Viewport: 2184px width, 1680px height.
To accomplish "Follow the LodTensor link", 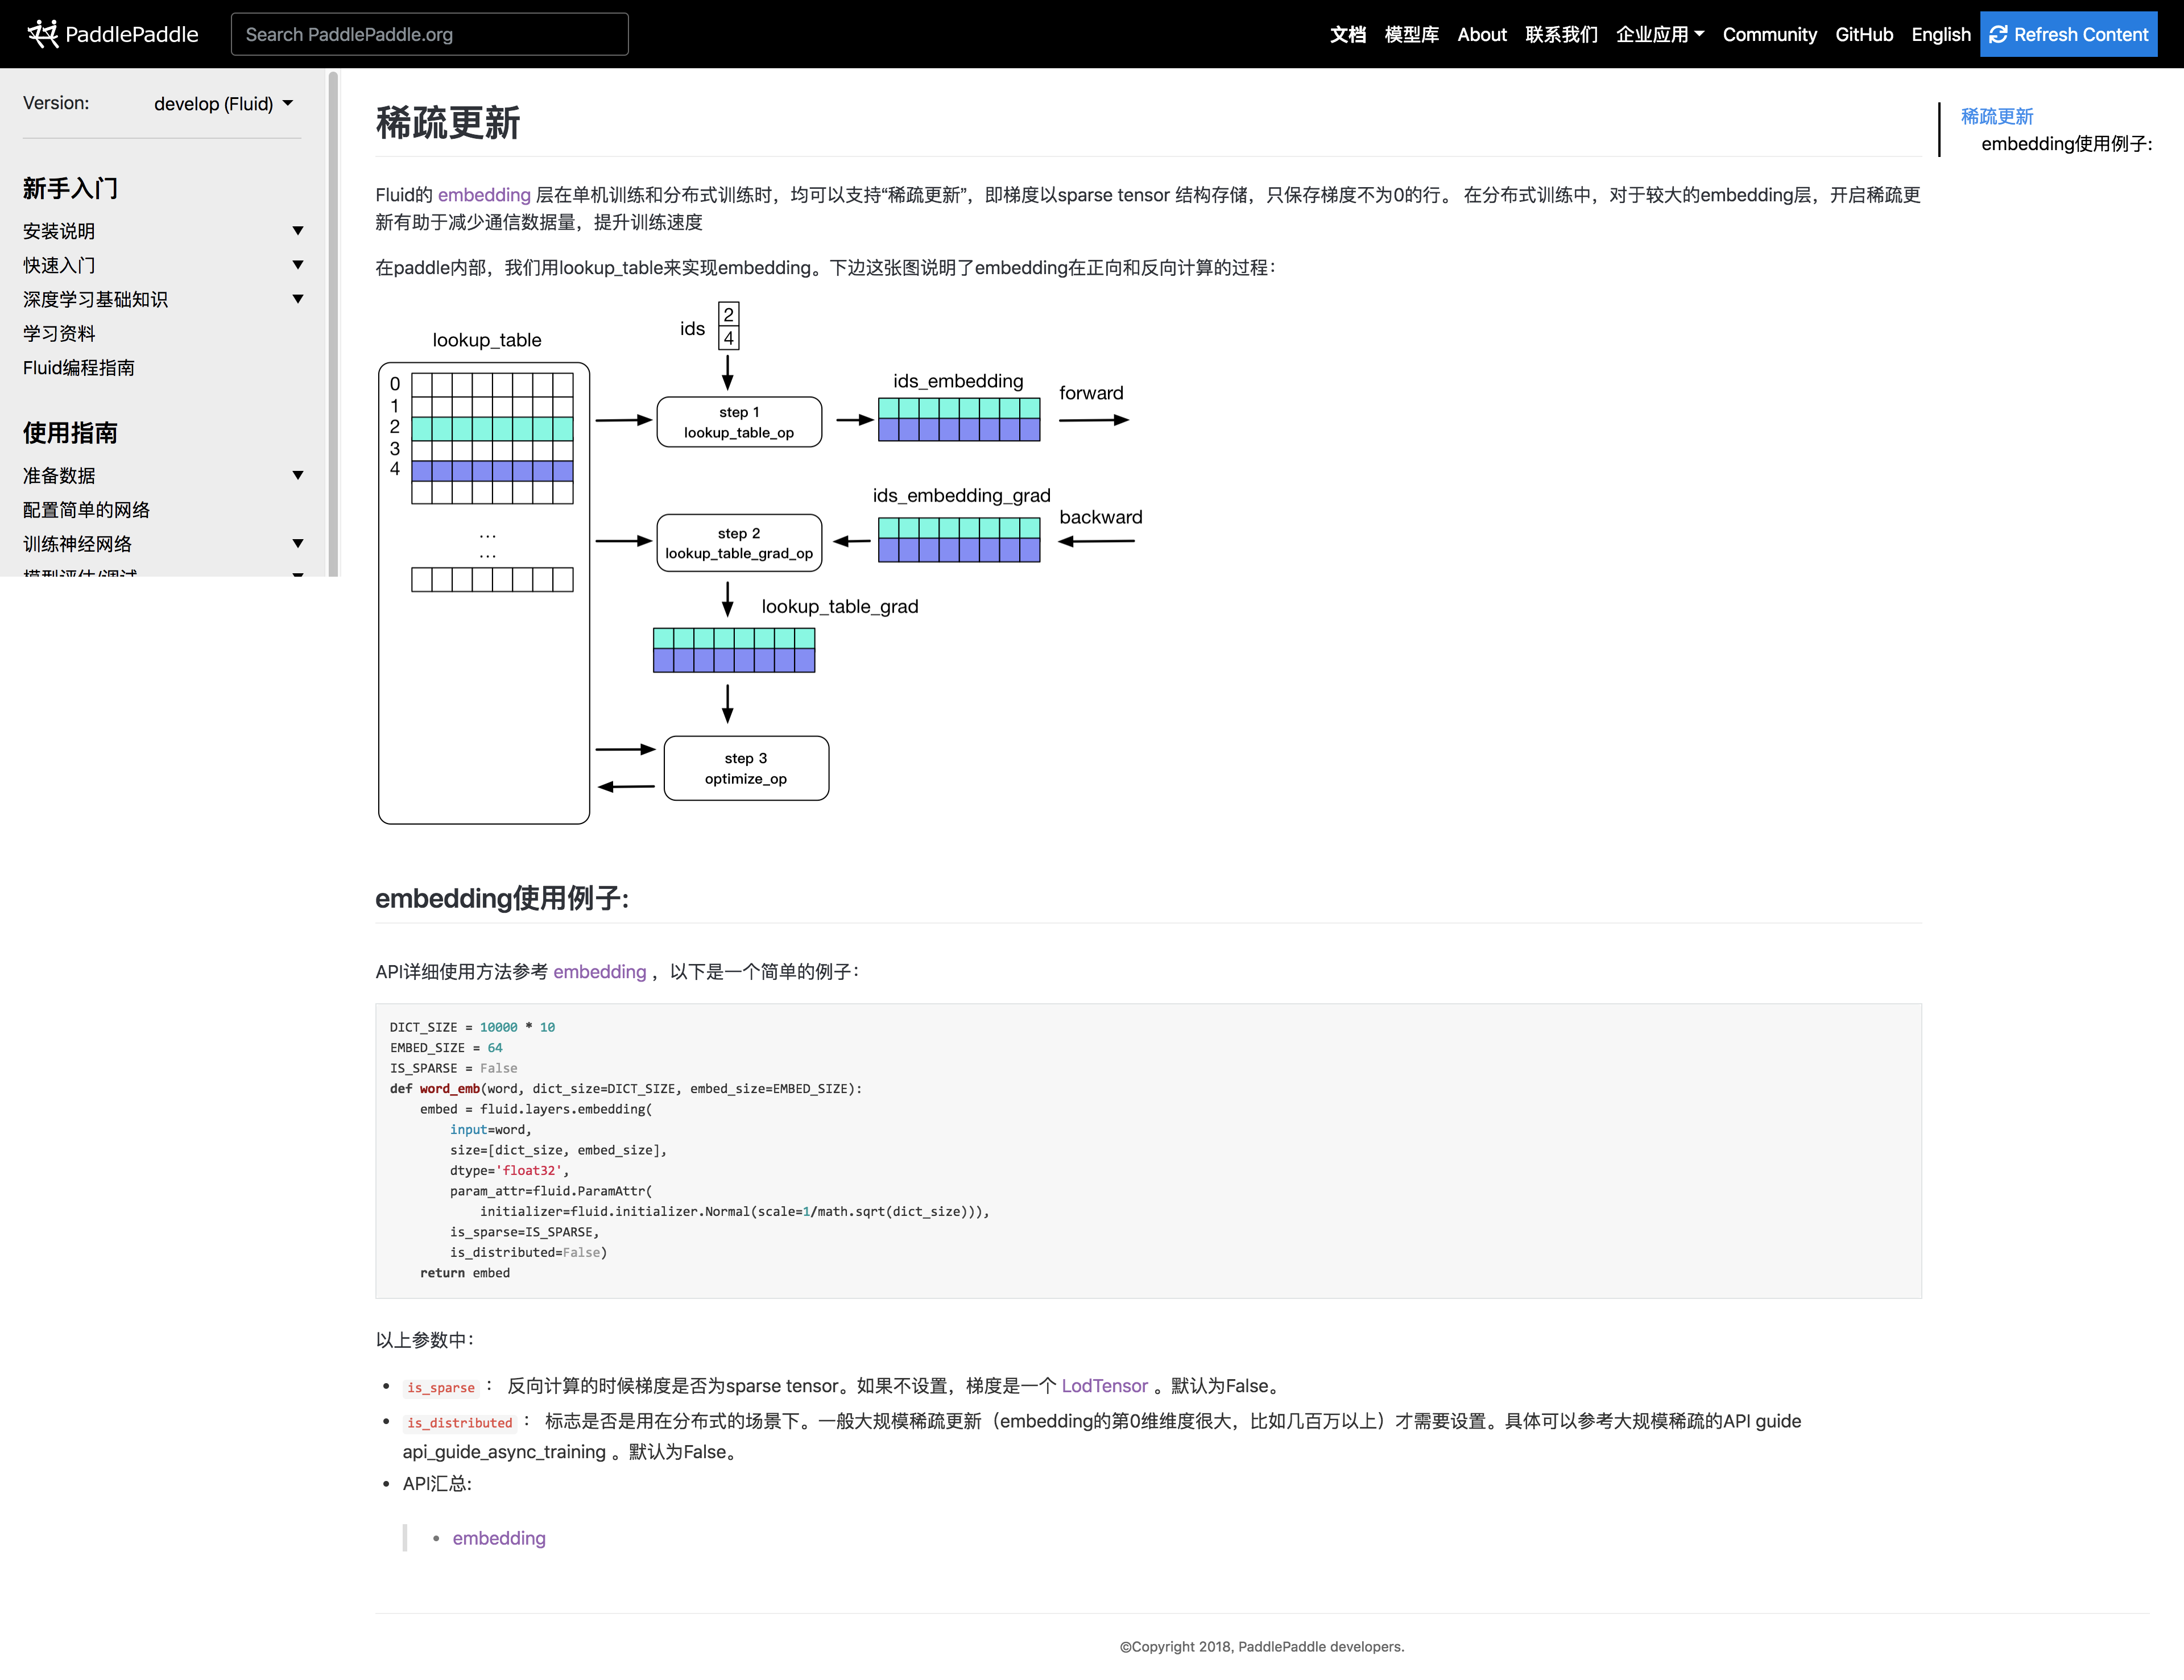I will [x=1104, y=1385].
